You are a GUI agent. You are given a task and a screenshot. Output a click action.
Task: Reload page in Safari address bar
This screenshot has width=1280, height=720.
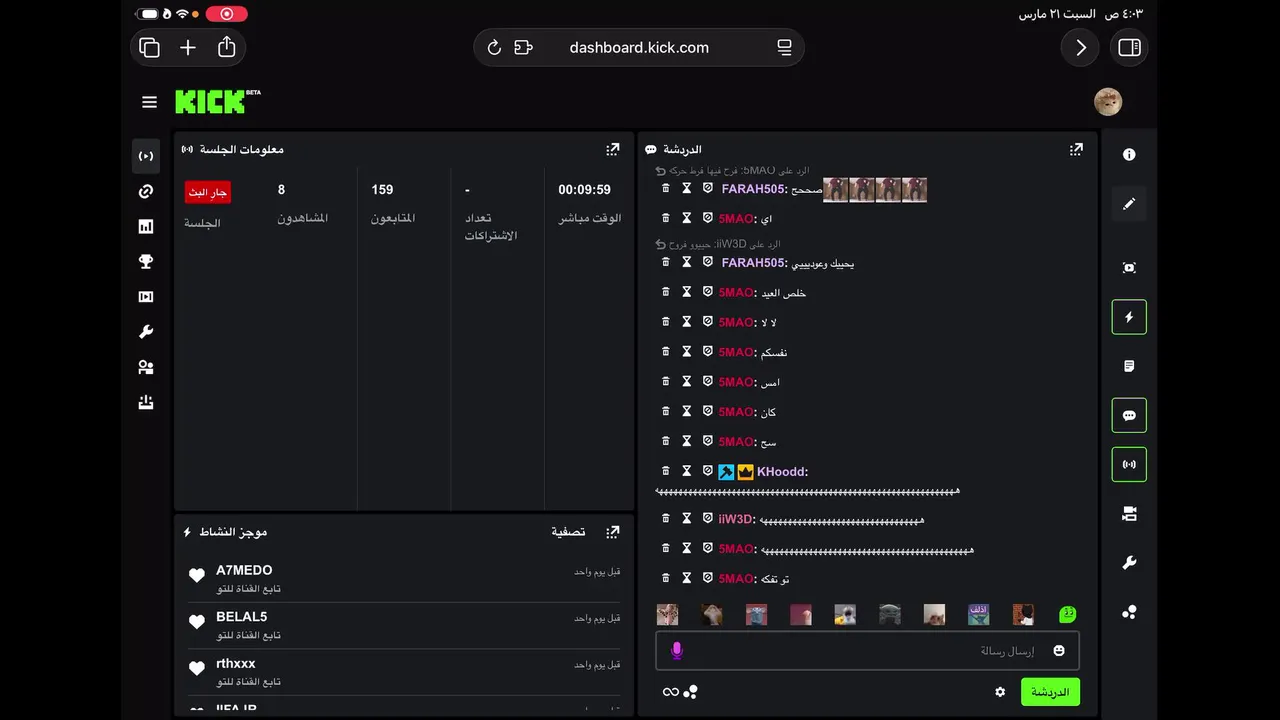pyautogui.click(x=494, y=48)
